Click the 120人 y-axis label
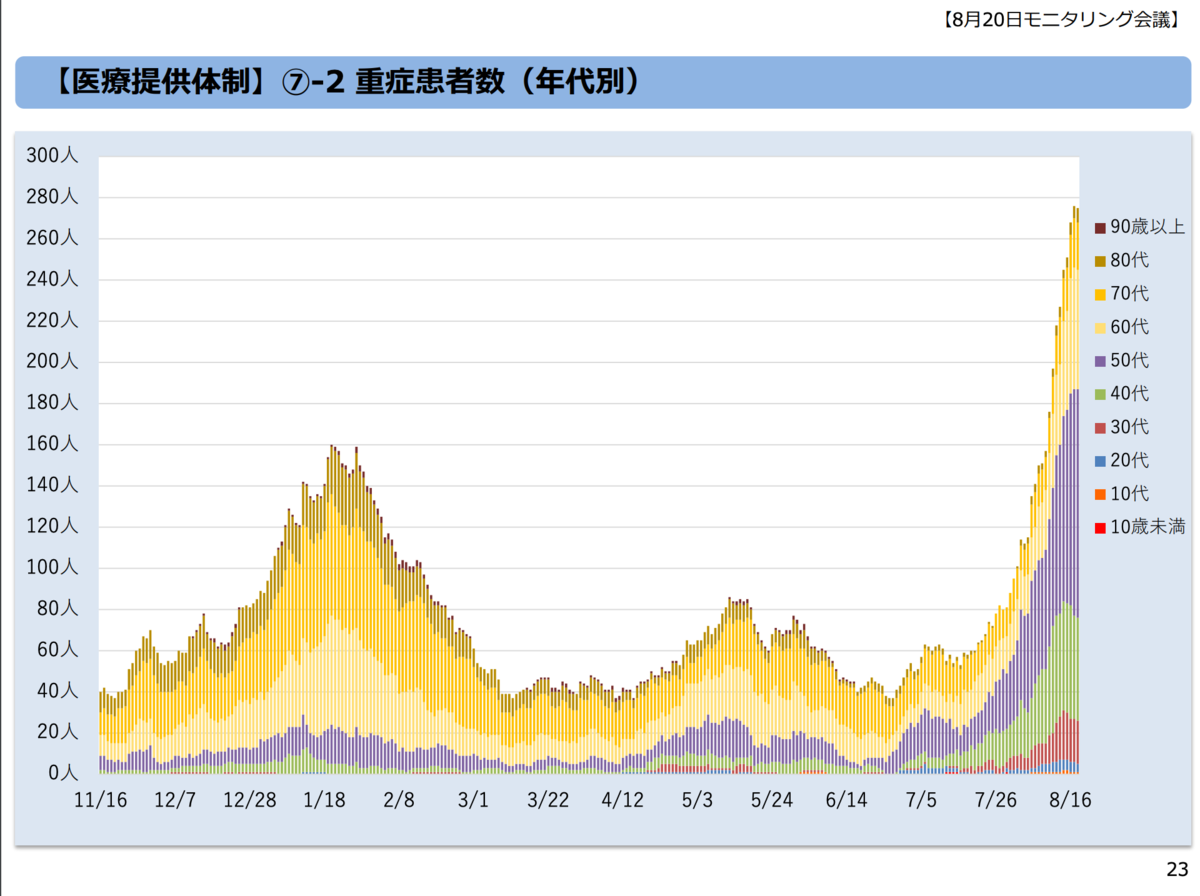Image resolution: width=1200 pixels, height=896 pixels. [52, 526]
